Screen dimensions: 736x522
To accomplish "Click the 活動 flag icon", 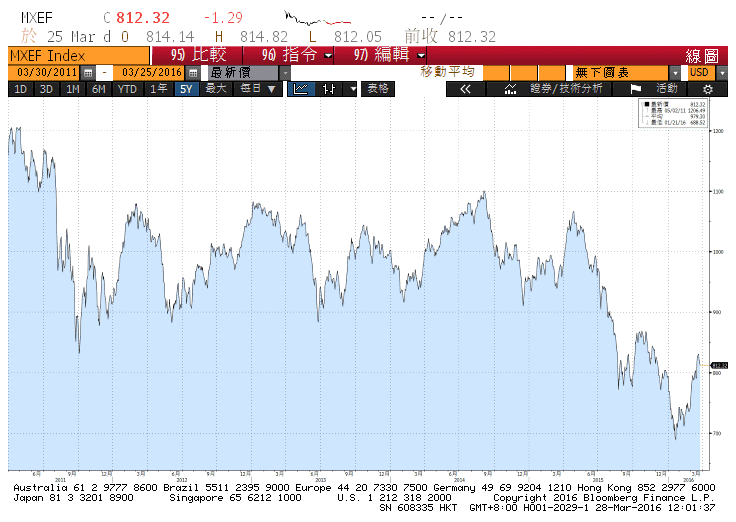I will 636,89.
